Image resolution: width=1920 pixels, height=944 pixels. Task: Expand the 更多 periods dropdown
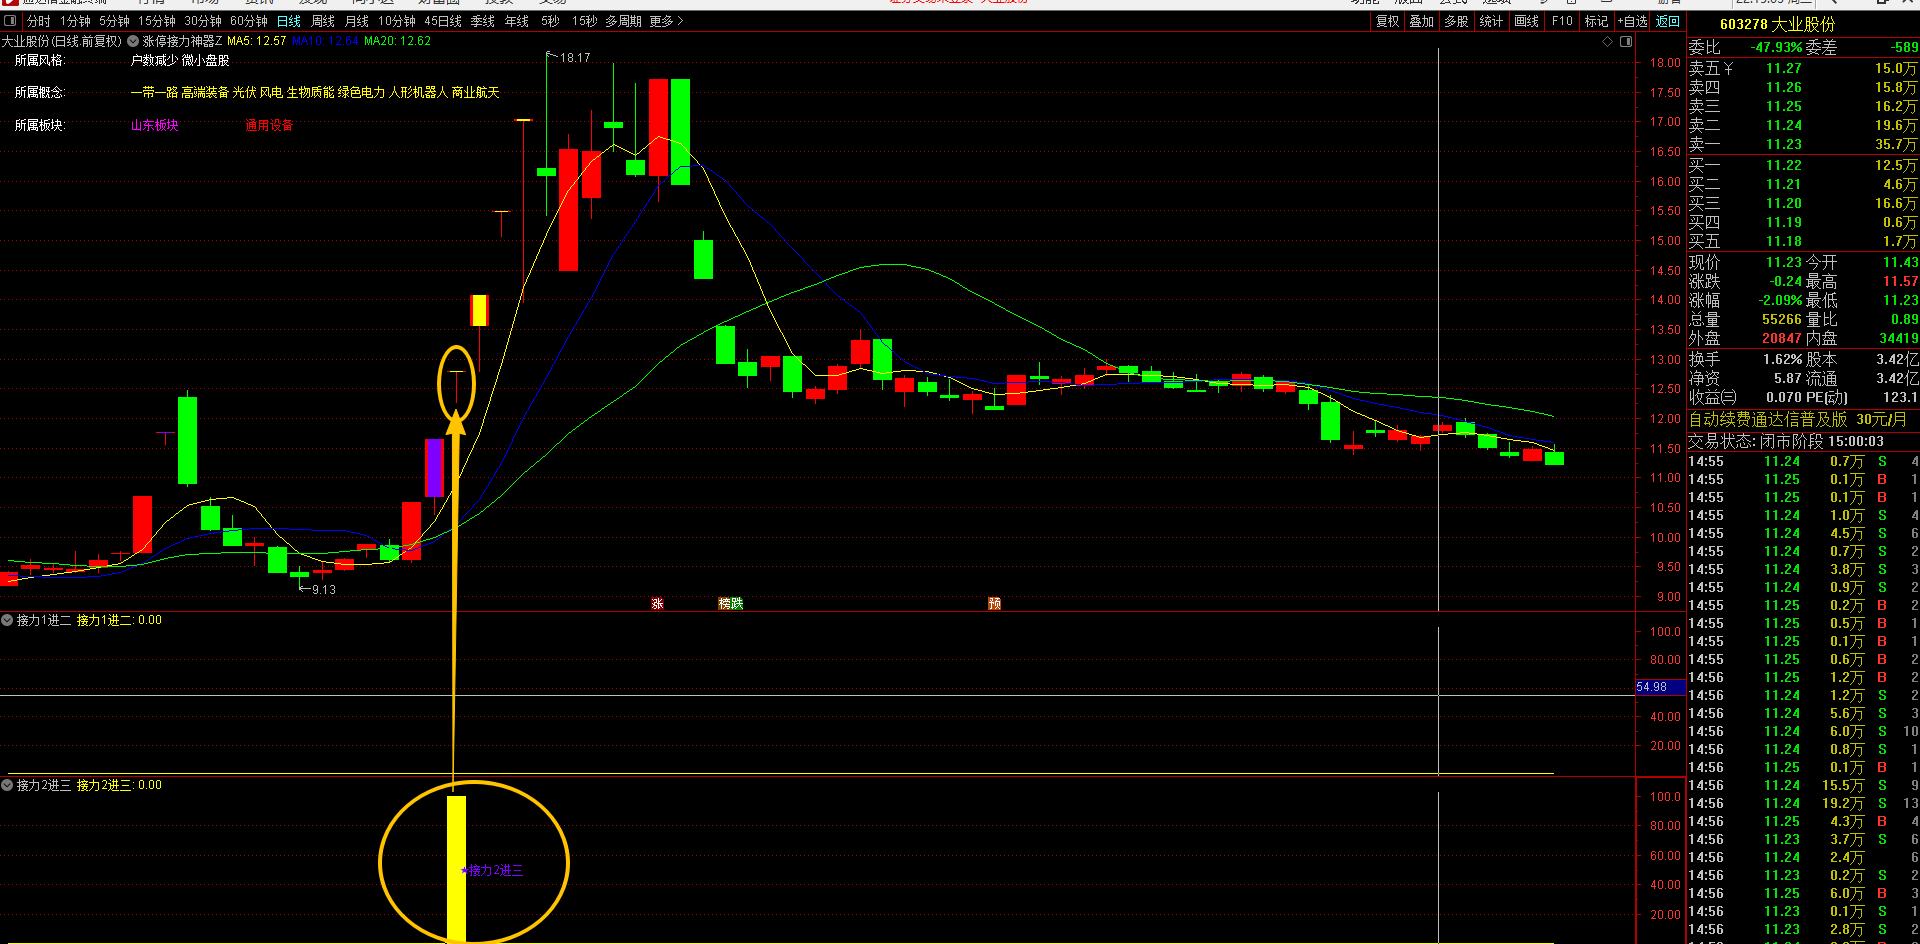click(666, 21)
